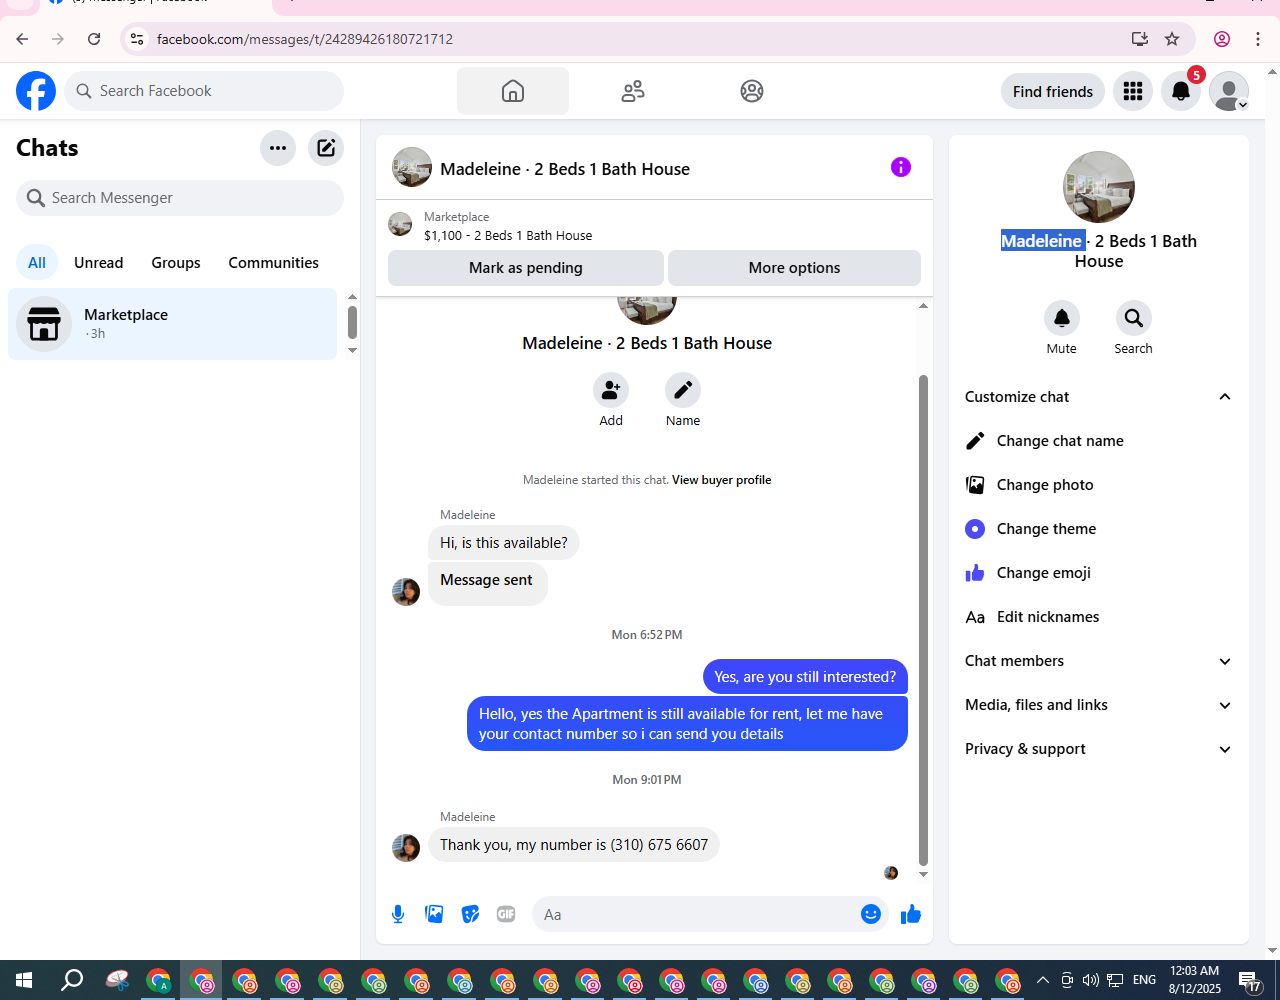Mute the conversation bell icon
This screenshot has width=1280, height=1000.
(x=1062, y=318)
